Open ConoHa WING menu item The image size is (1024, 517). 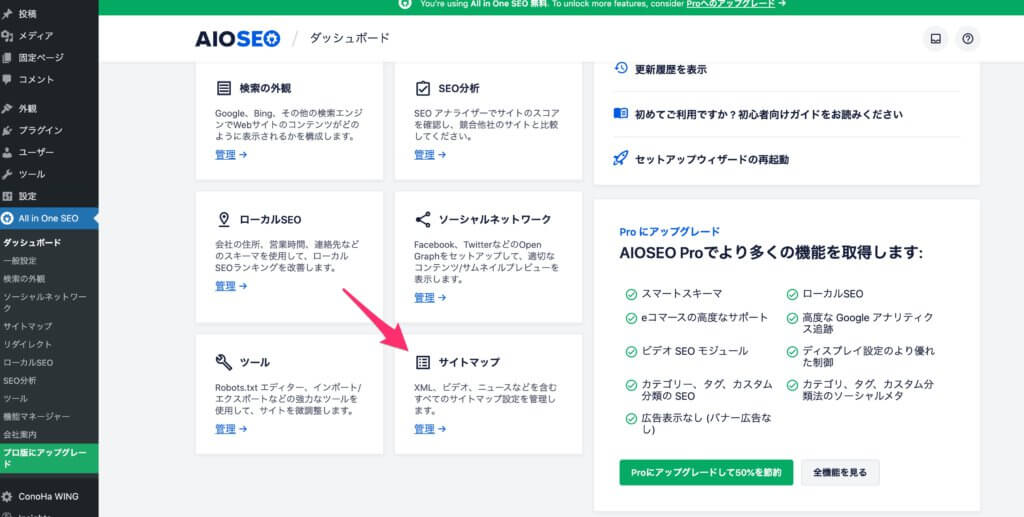click(49, 497)
